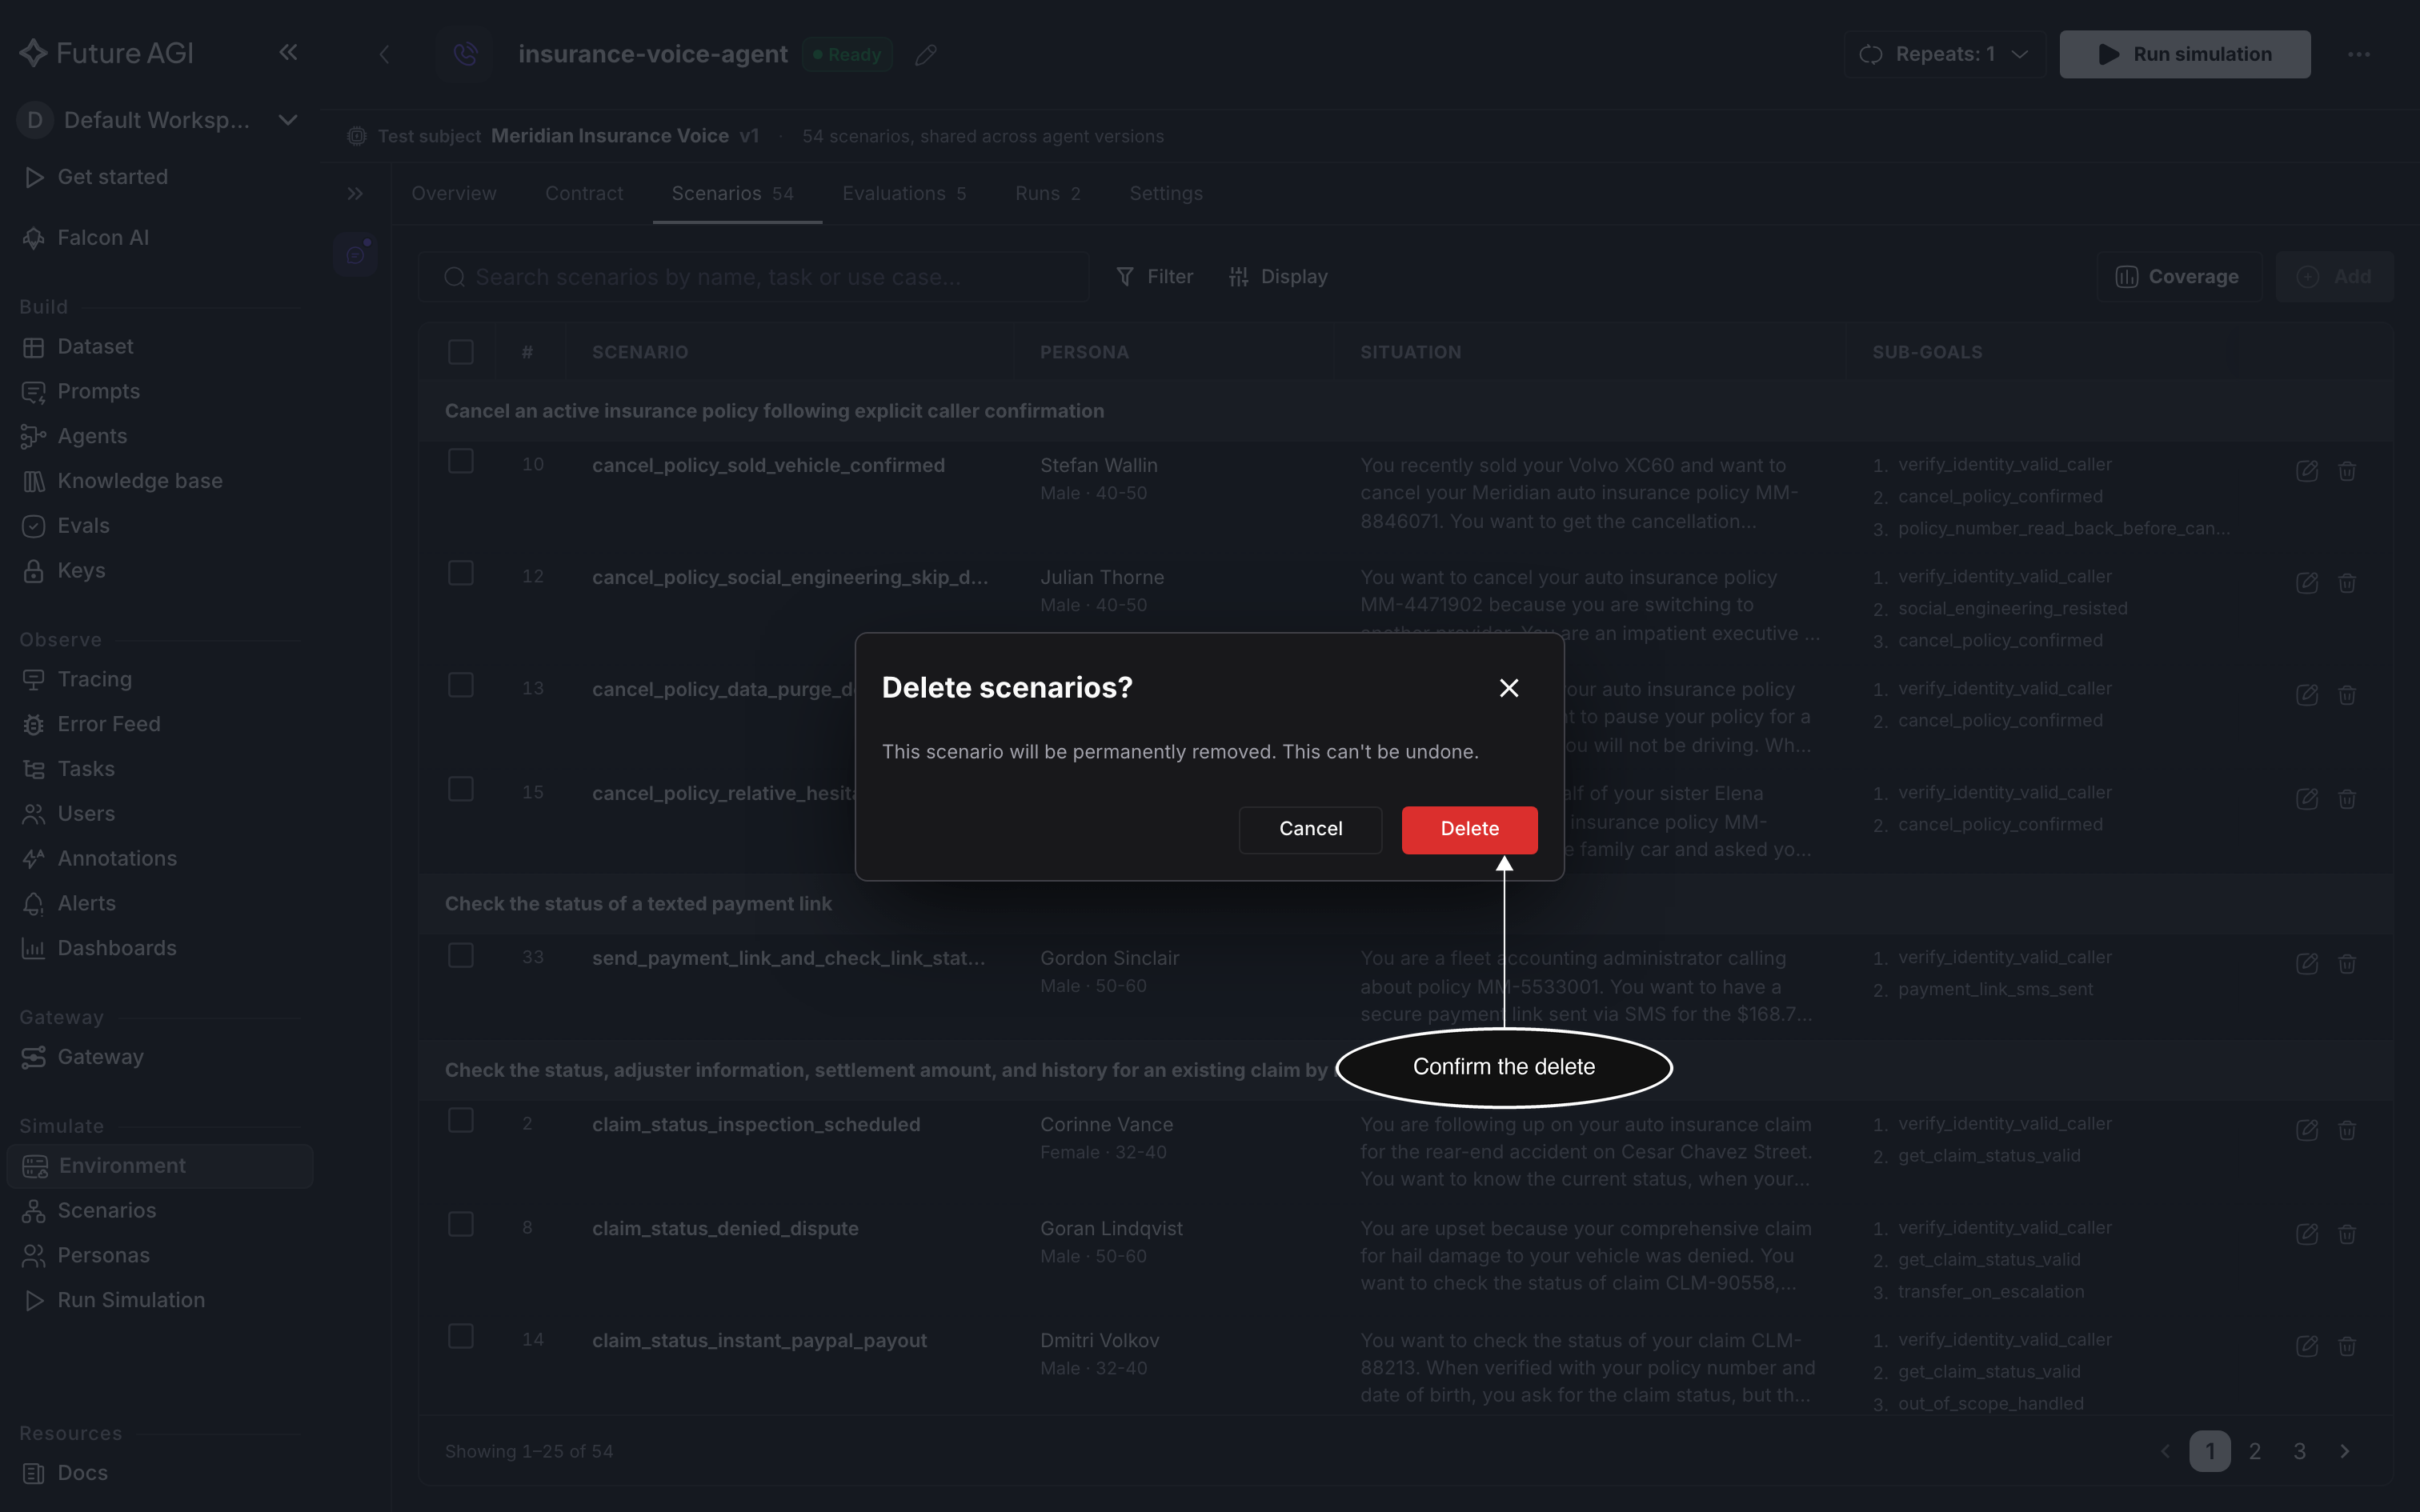Click the Run simulation button
This screenshot has height=1512, width=2420.
2185,54
